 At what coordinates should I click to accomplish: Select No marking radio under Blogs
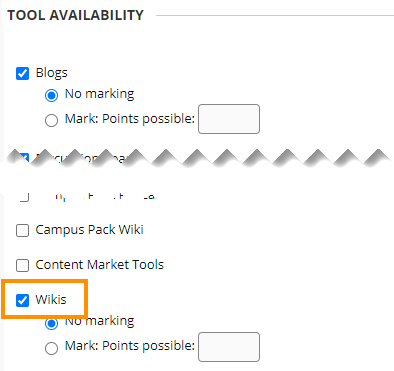click(51, 95)
